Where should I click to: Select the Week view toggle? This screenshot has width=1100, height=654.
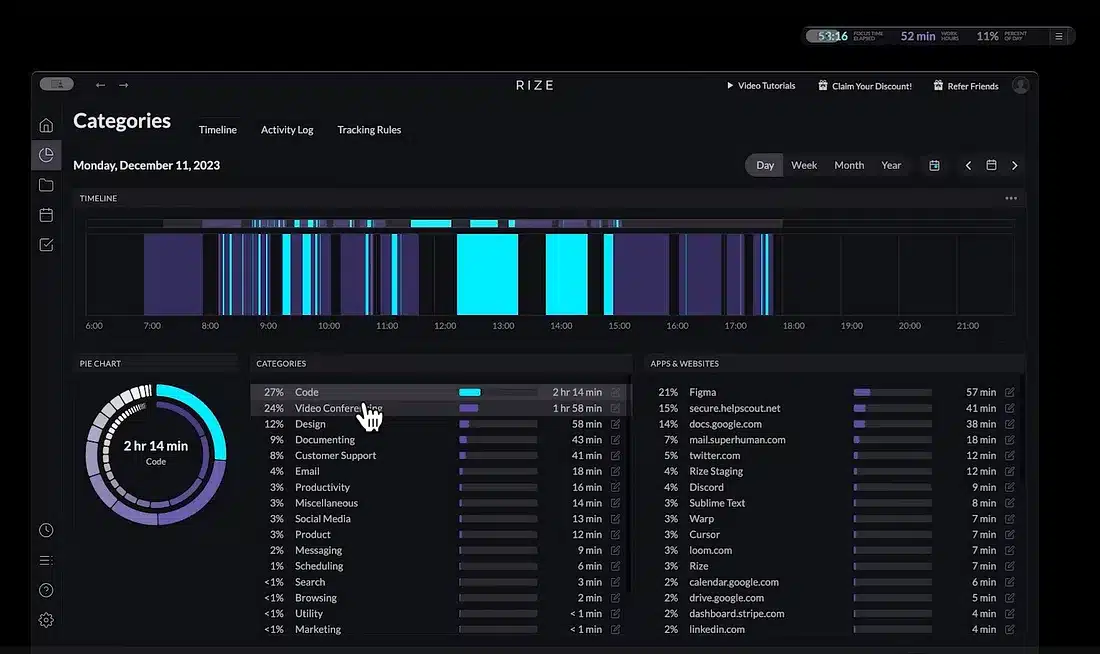(804, 166)
